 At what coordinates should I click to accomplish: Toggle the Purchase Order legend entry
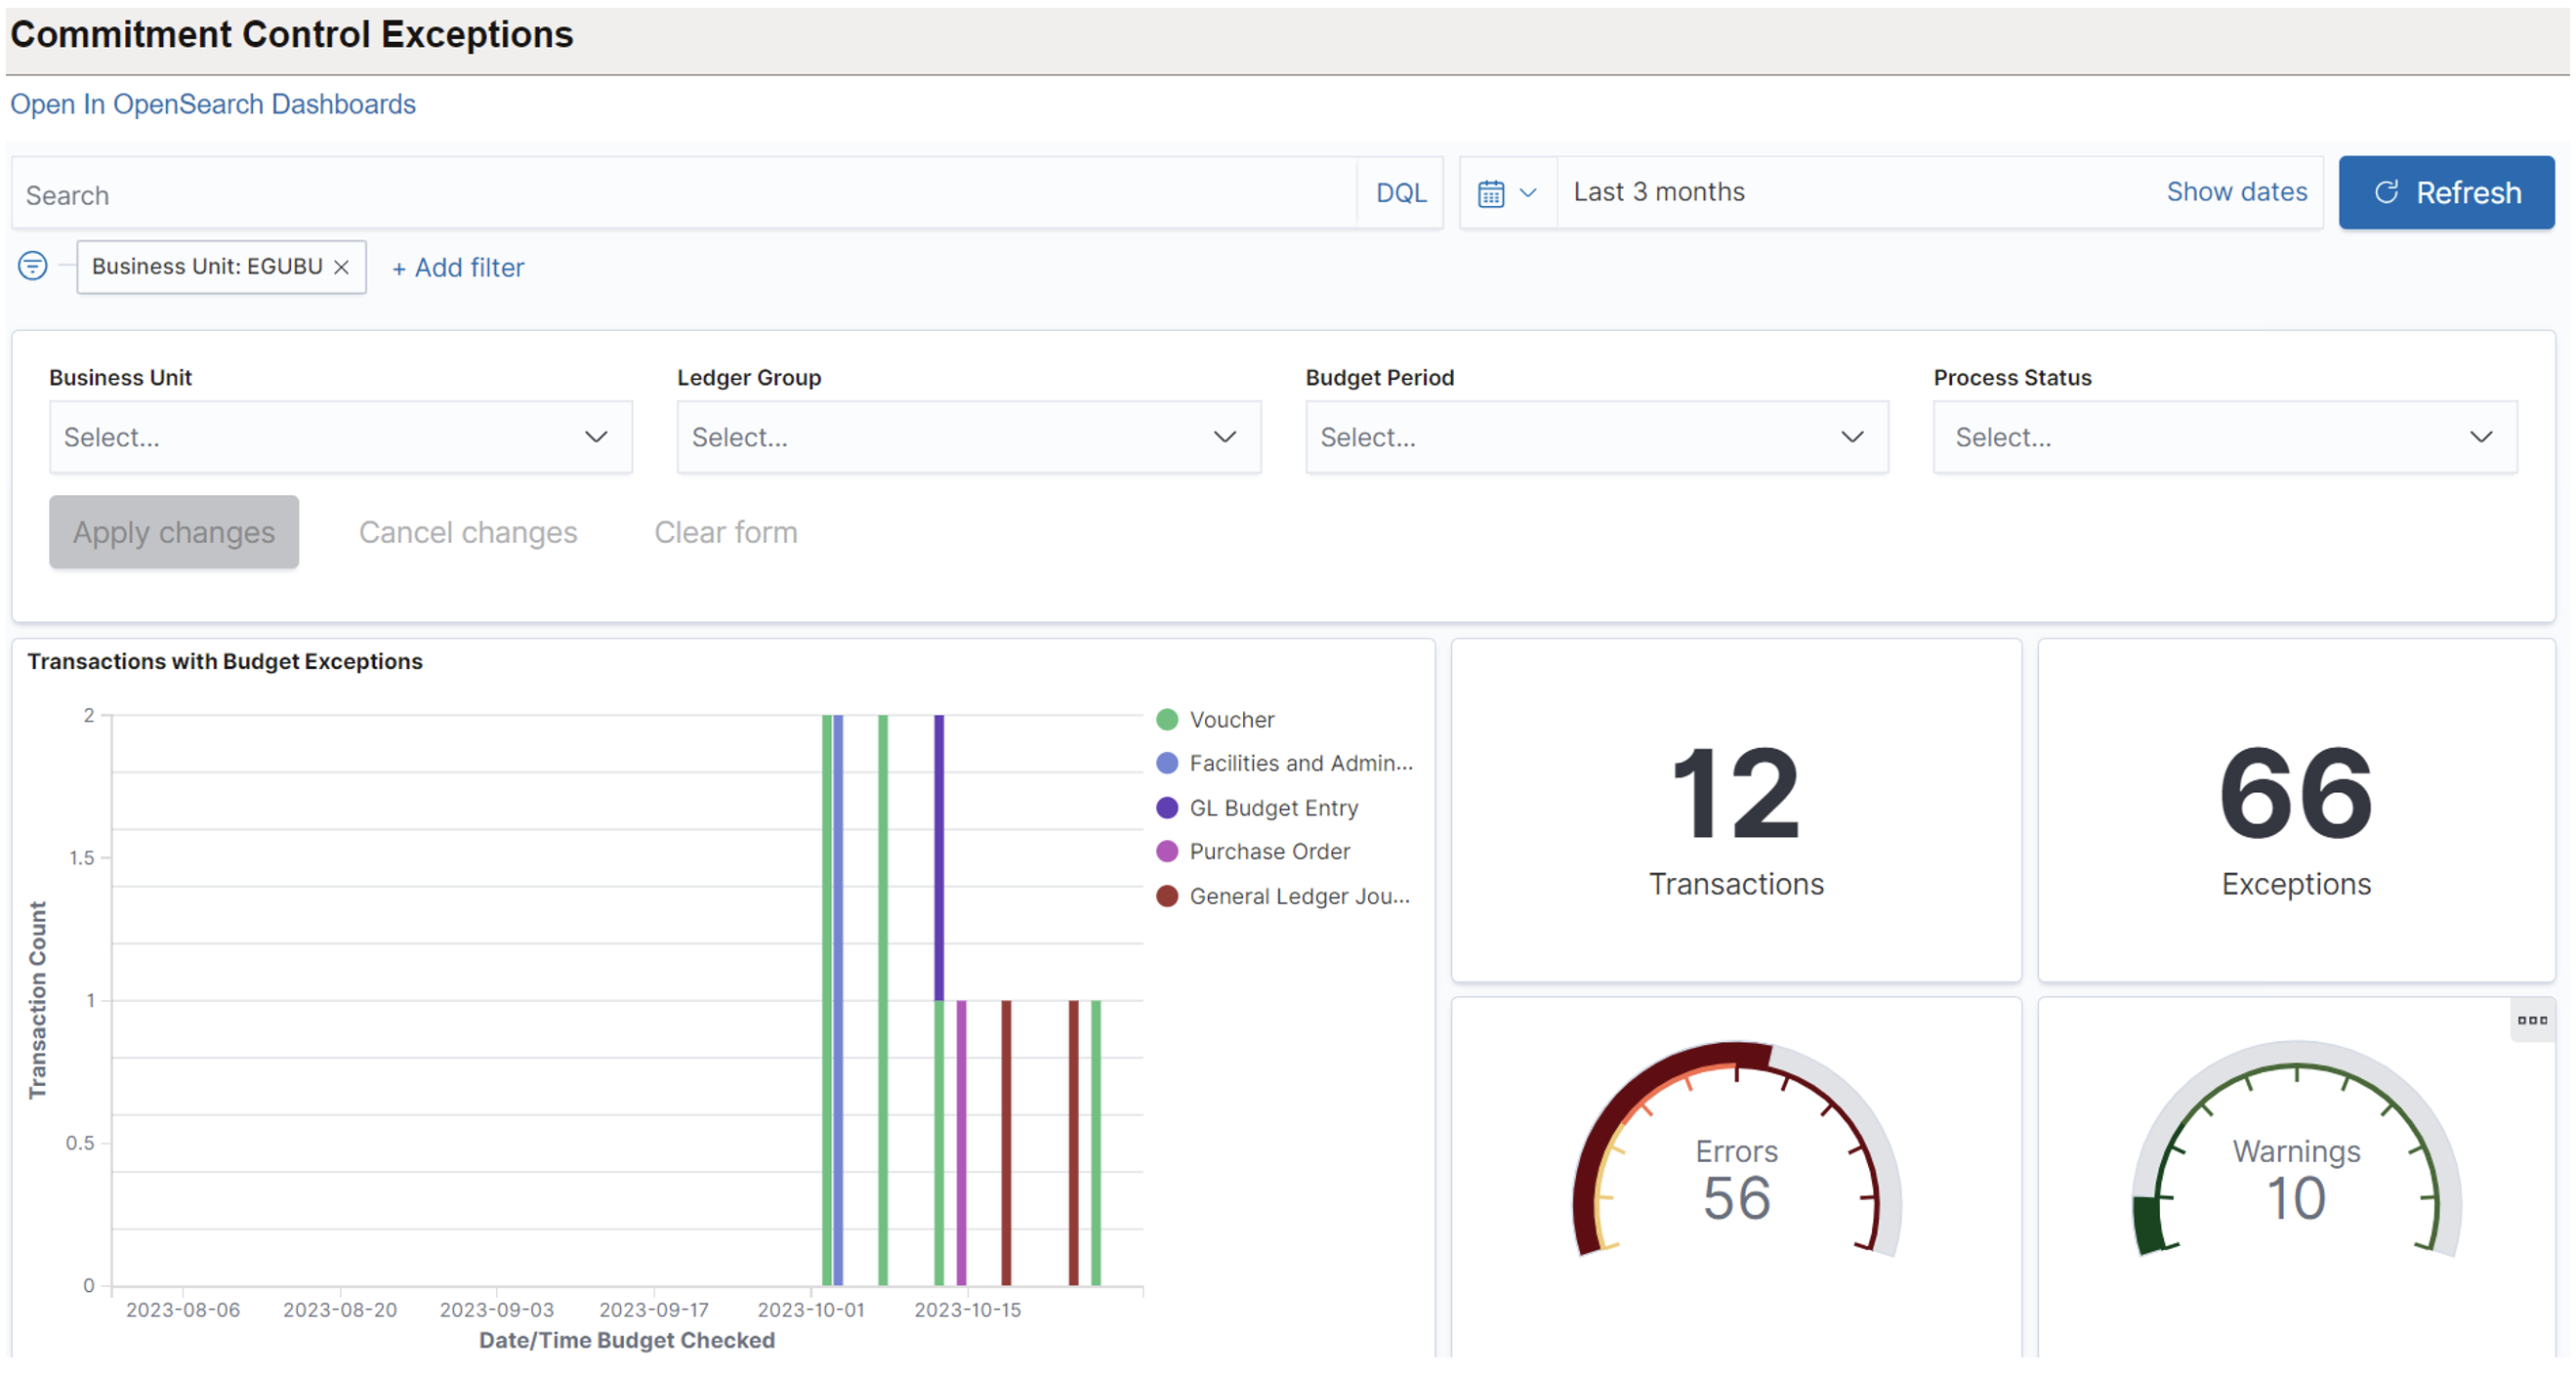1268,851
